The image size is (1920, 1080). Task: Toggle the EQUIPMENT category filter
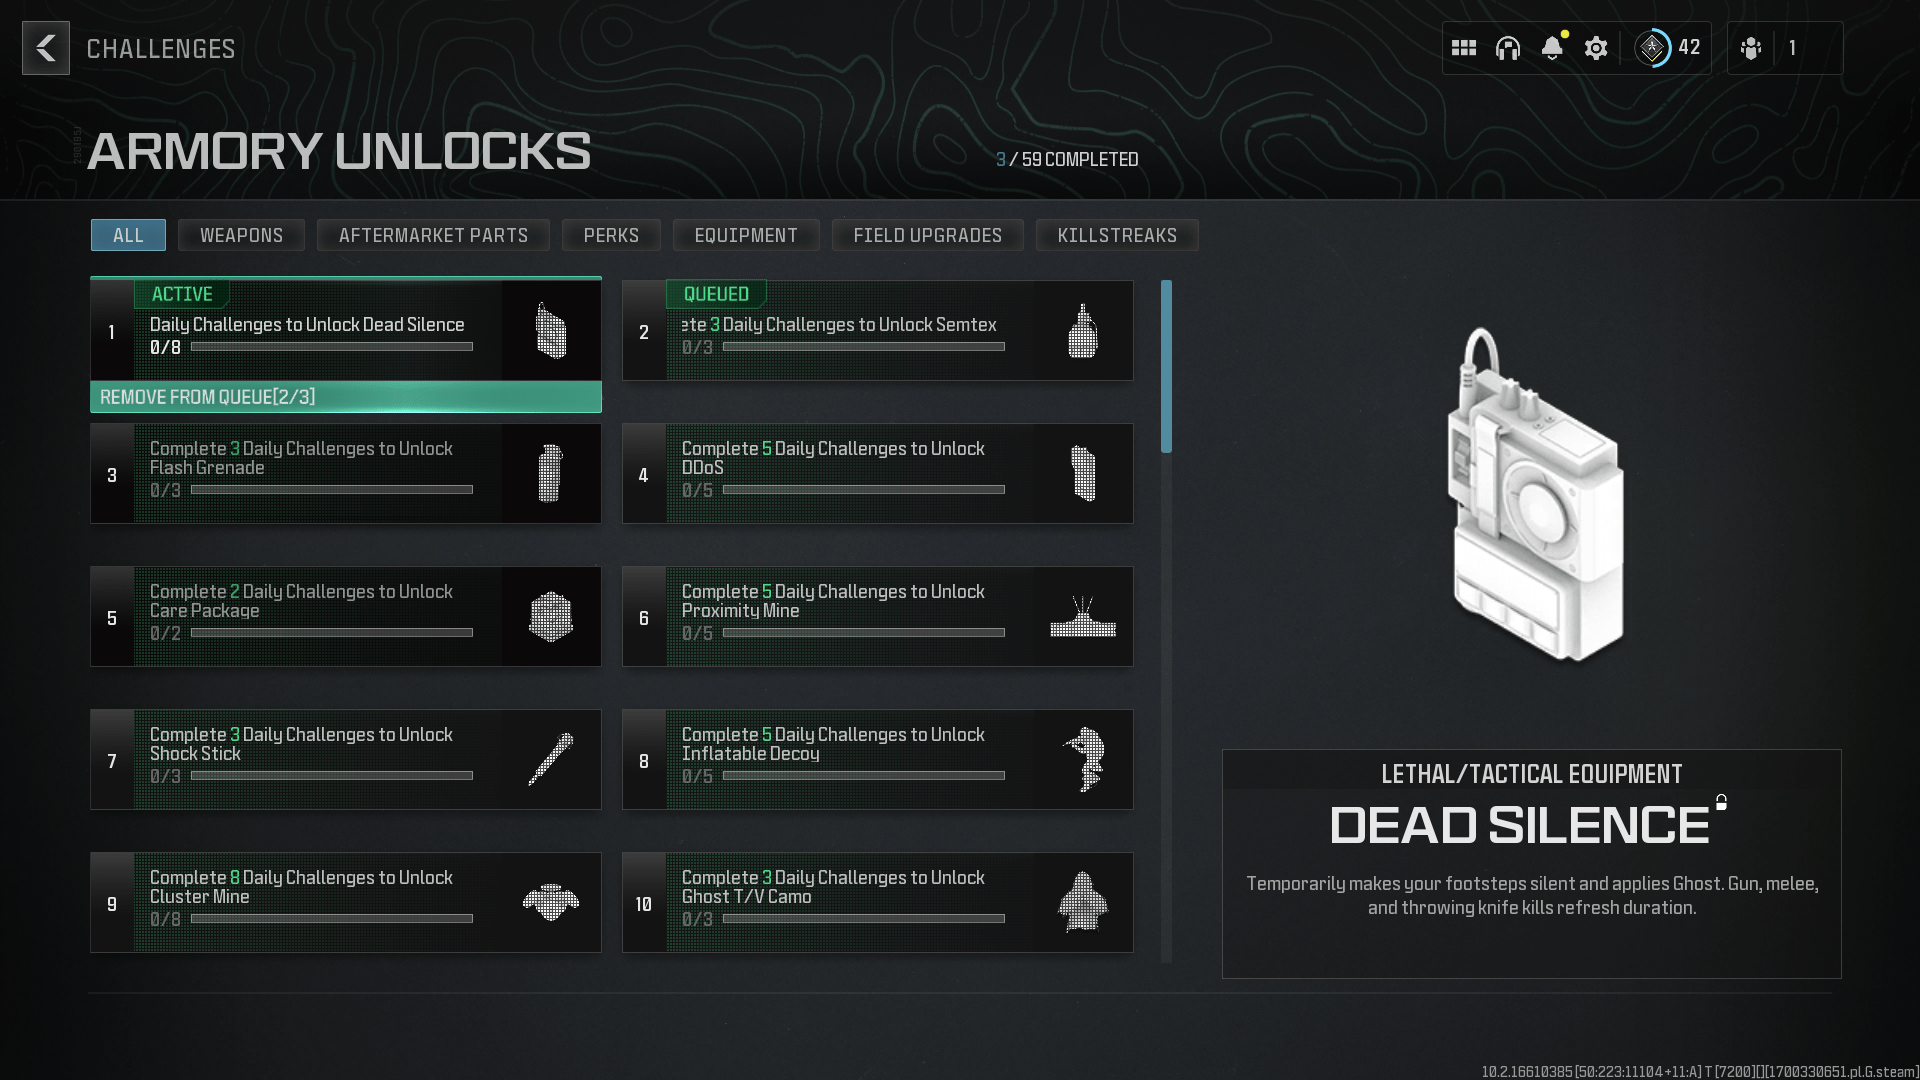pos(745,235)
